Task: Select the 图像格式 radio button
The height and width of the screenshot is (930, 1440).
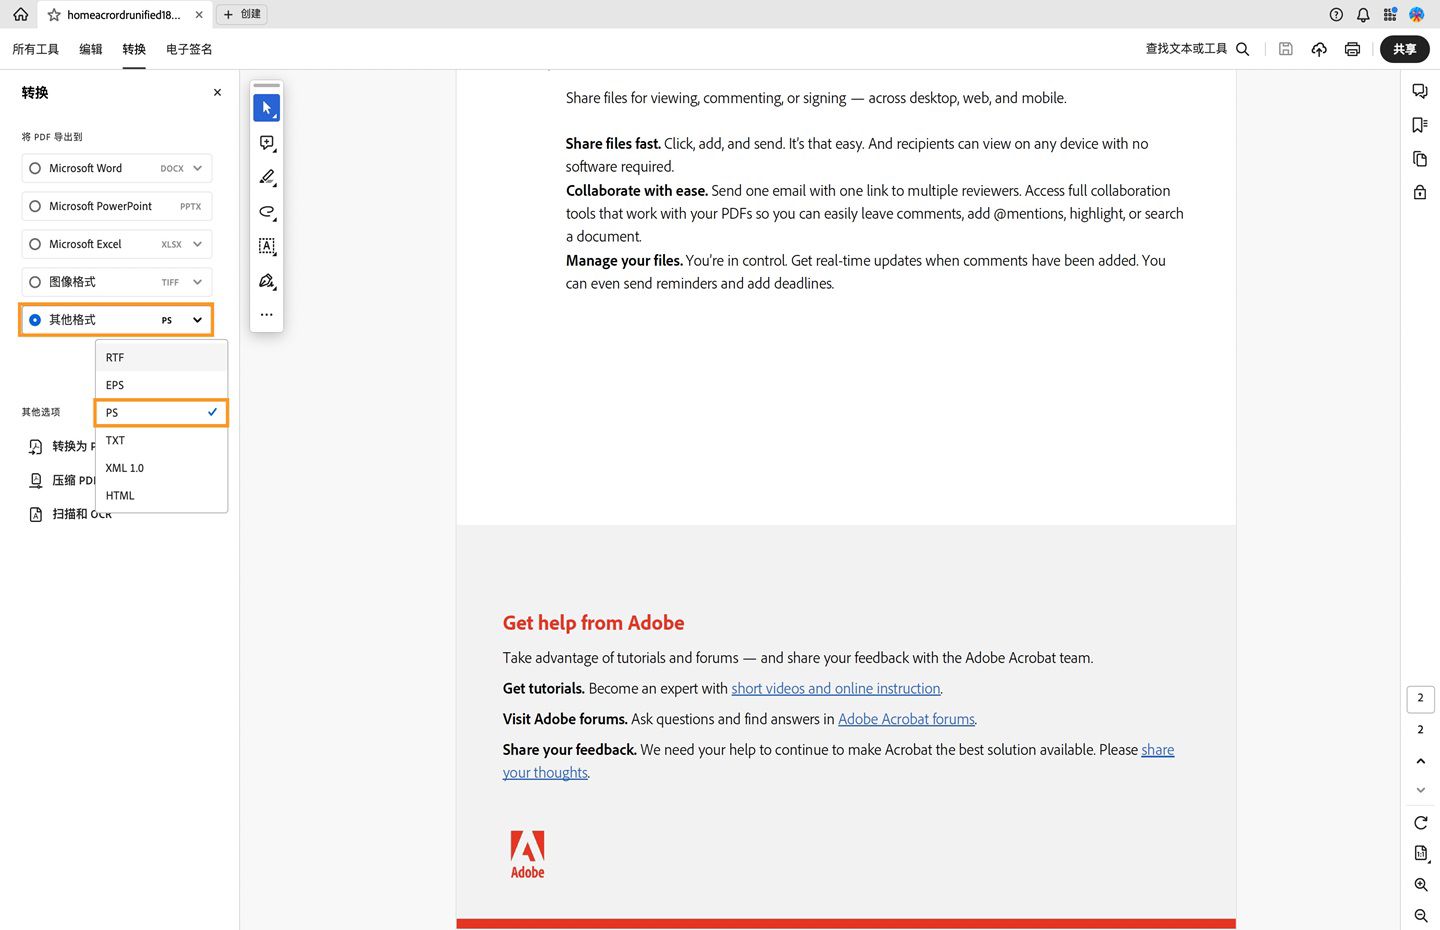Action: coord(35,282)
